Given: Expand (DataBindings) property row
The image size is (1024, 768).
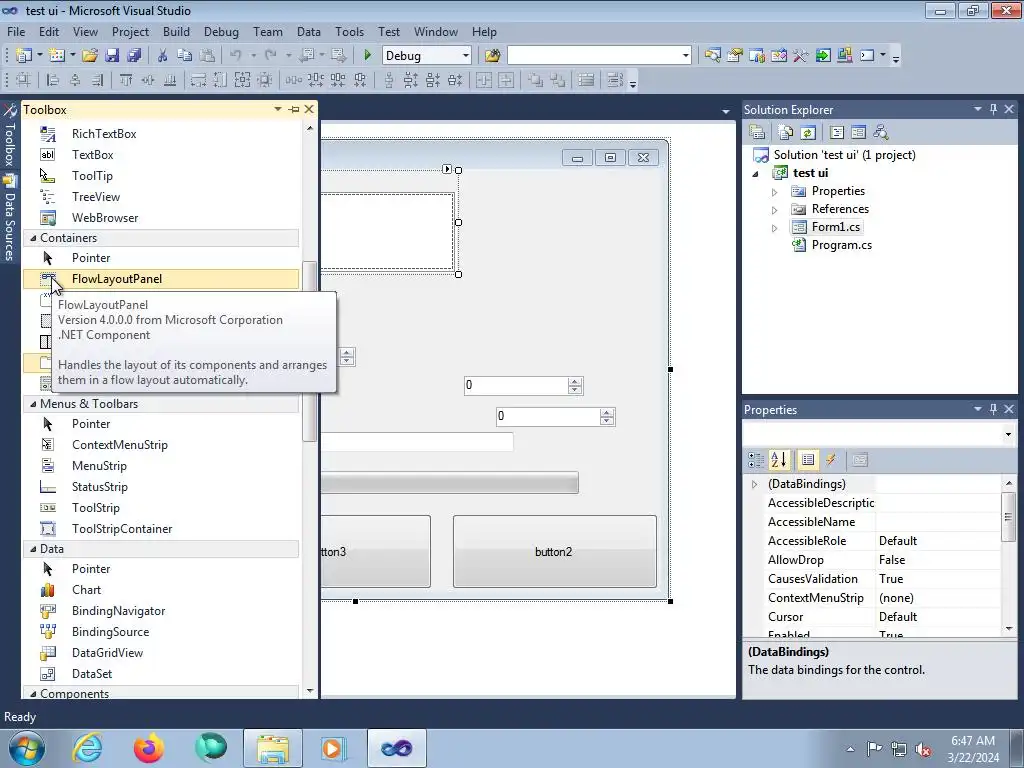Looking at the screenshot, I should click(754, 484).
